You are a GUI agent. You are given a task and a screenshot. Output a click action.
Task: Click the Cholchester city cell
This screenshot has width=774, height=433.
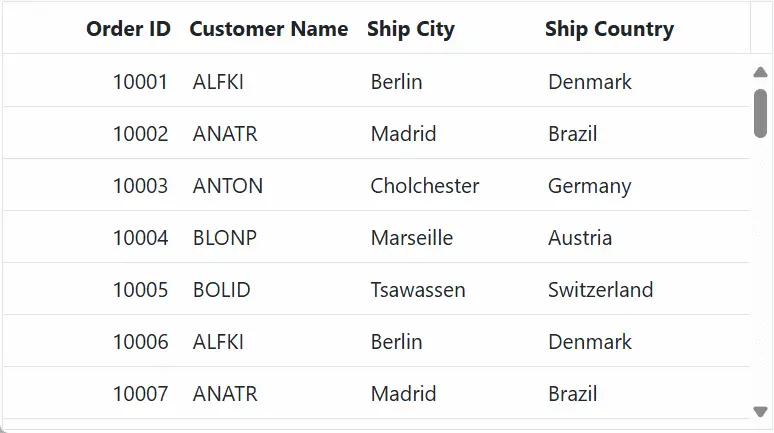(425, 186)
